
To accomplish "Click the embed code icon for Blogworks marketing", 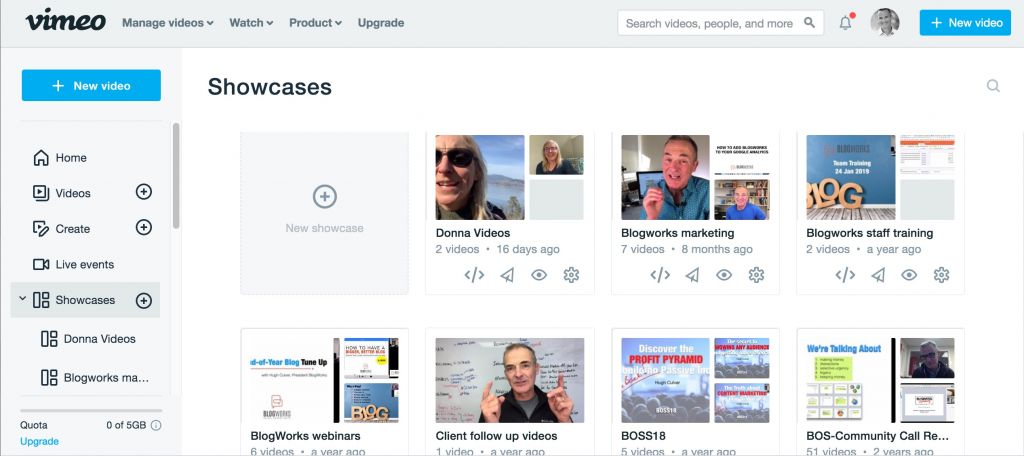I will (x=660, y=275).
